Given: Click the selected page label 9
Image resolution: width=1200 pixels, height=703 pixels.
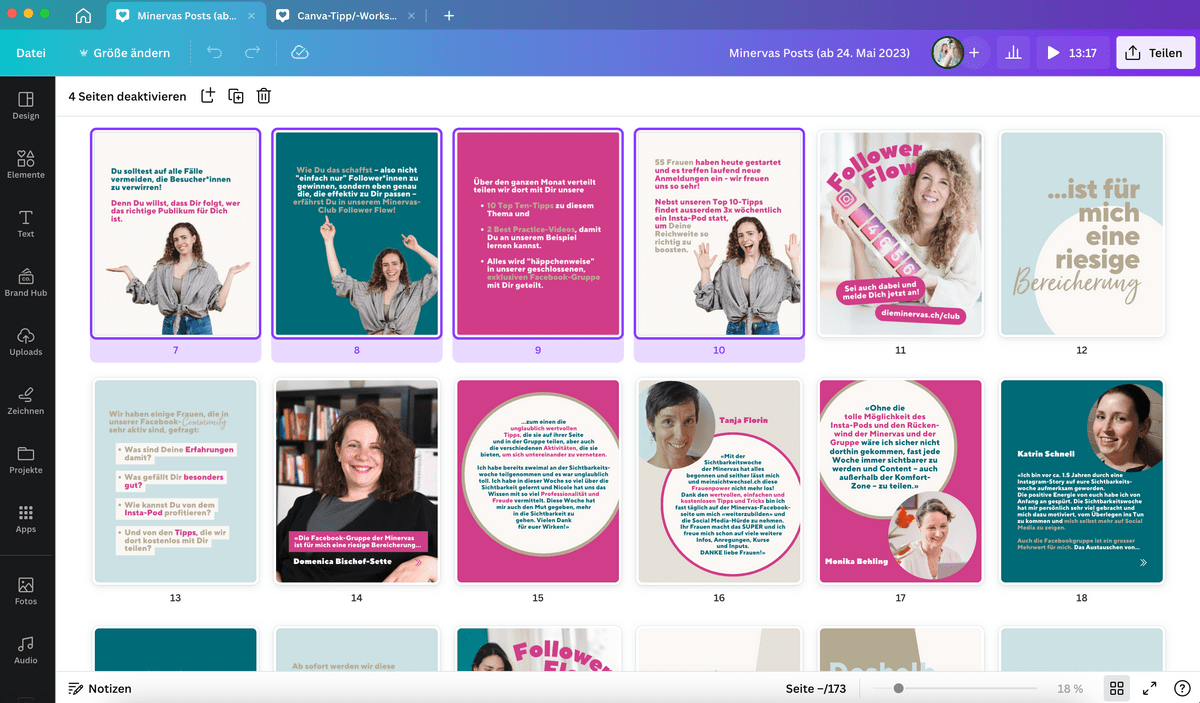Looking at the screenshot, I should pos(538,350).
